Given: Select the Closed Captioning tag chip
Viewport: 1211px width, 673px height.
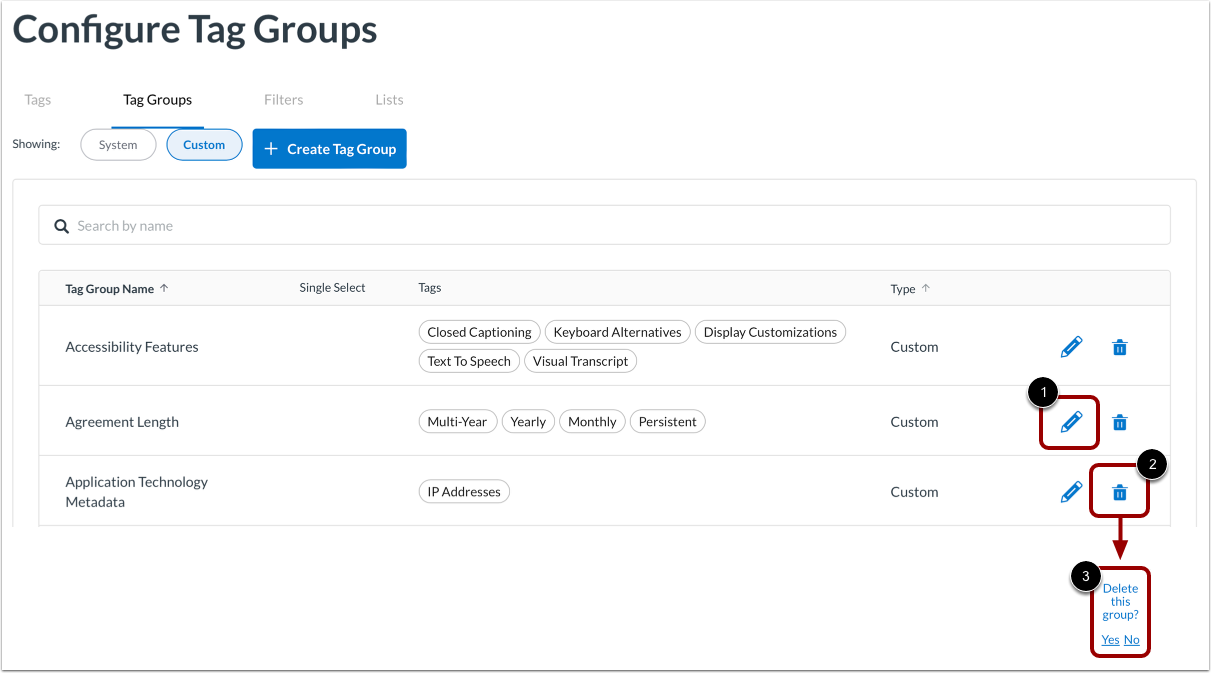Looking at the screenshot, I should tap(479, 331).
